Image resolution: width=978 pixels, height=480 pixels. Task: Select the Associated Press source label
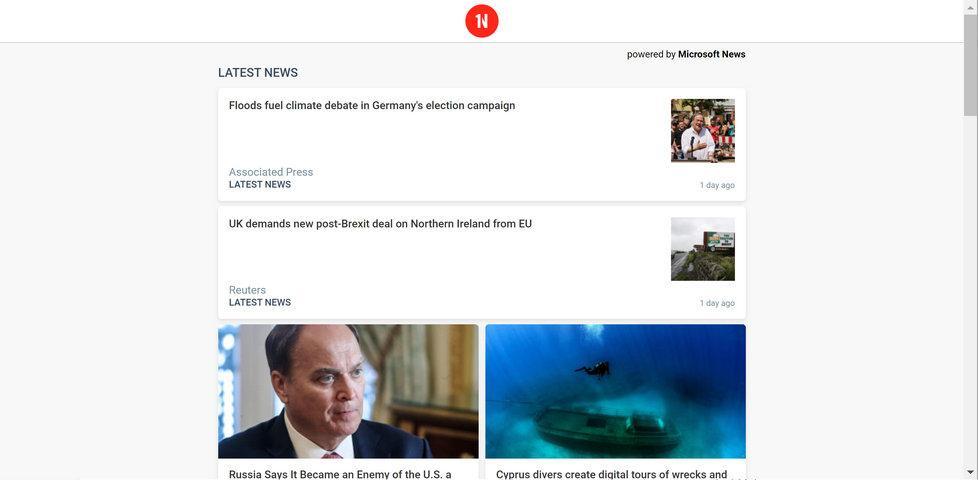(271, 172)
